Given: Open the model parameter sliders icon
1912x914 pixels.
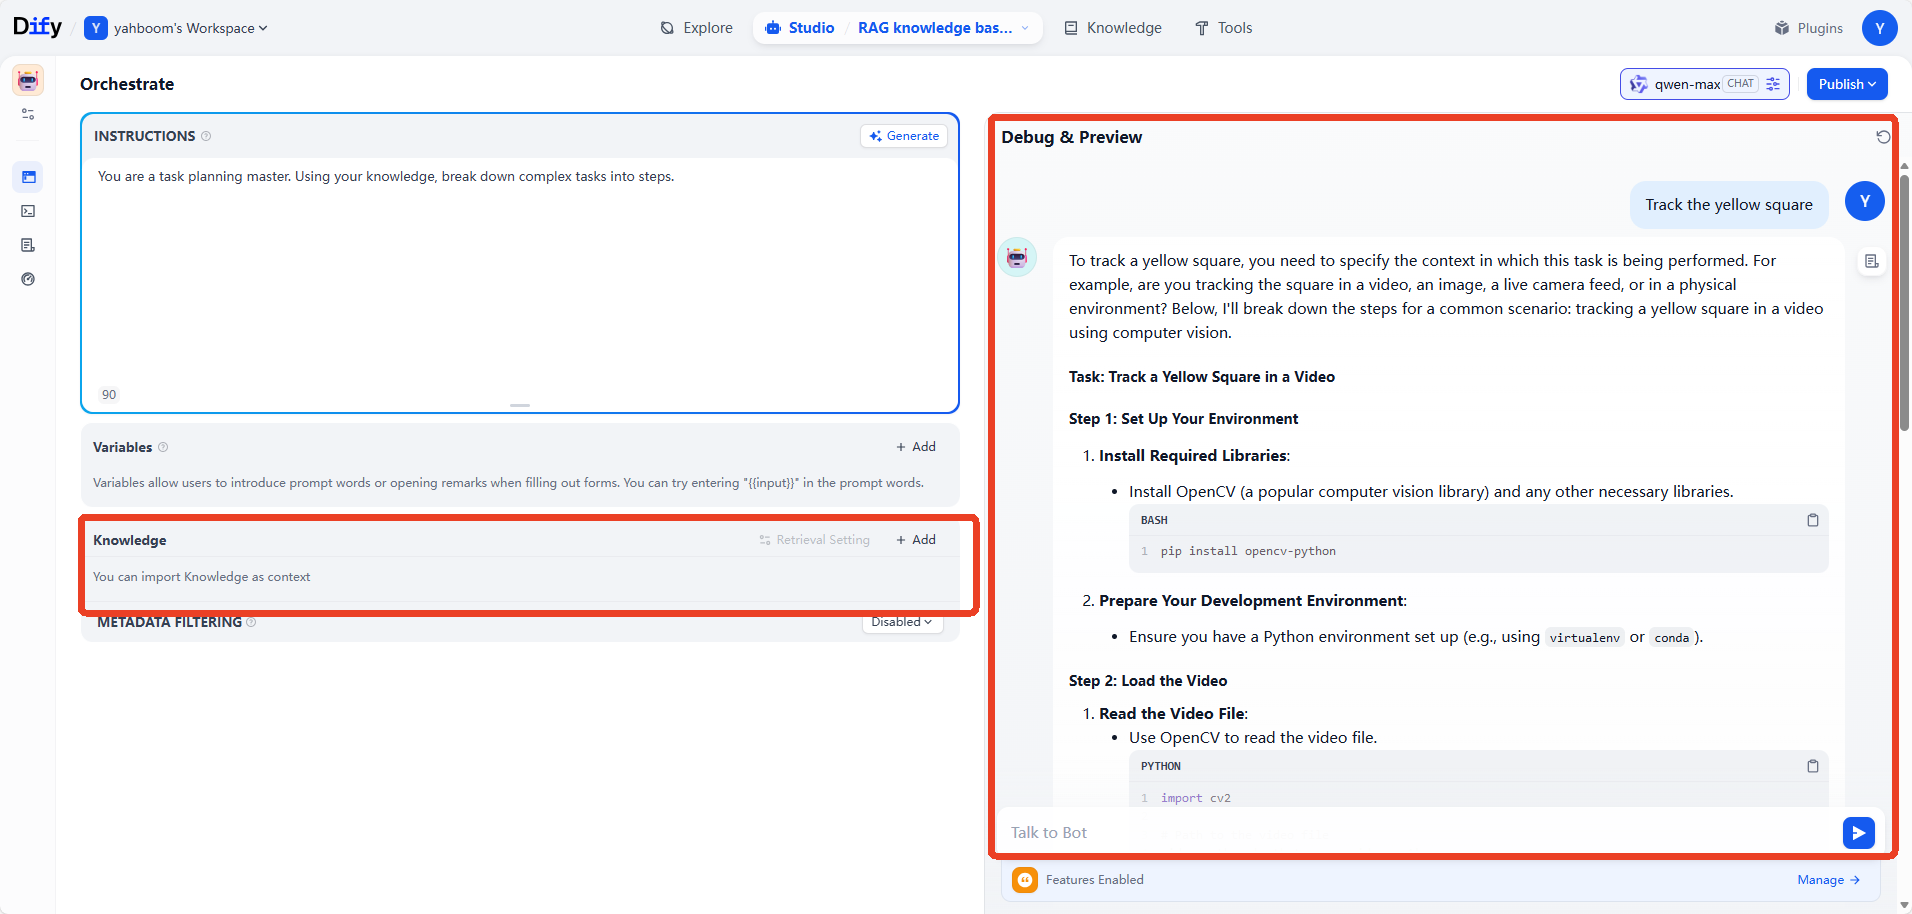Looking at the screenshot, I should click(x=1773, y=84).
